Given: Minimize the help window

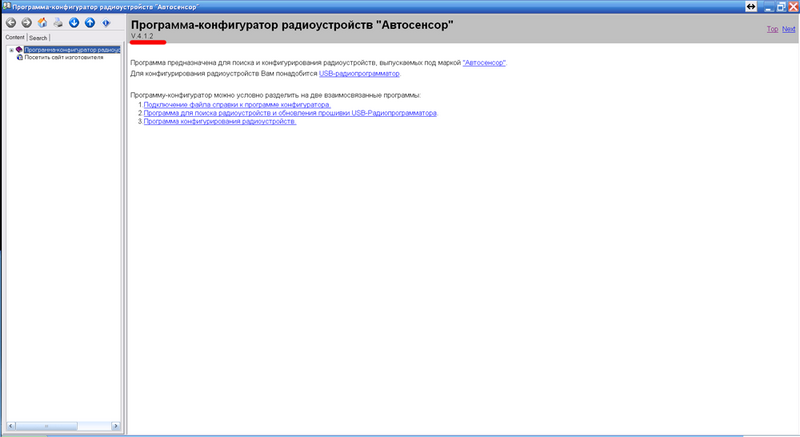Looking at the screenshot, I should coord(768,7).
